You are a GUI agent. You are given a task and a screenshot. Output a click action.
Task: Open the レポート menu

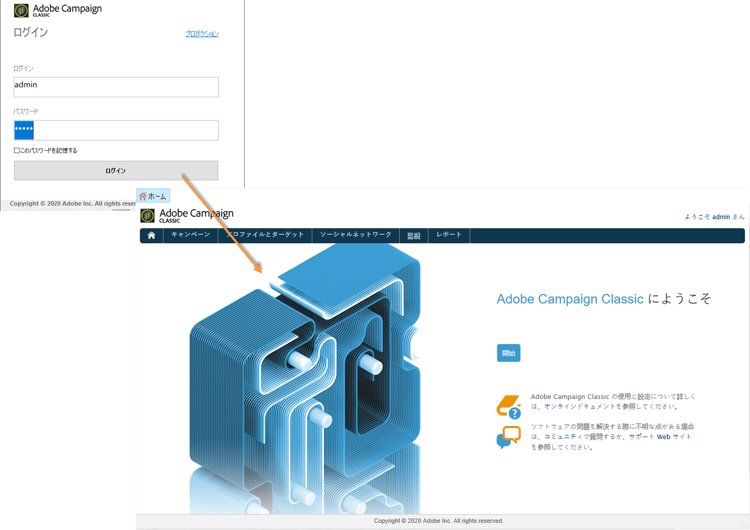pos(449,235)
